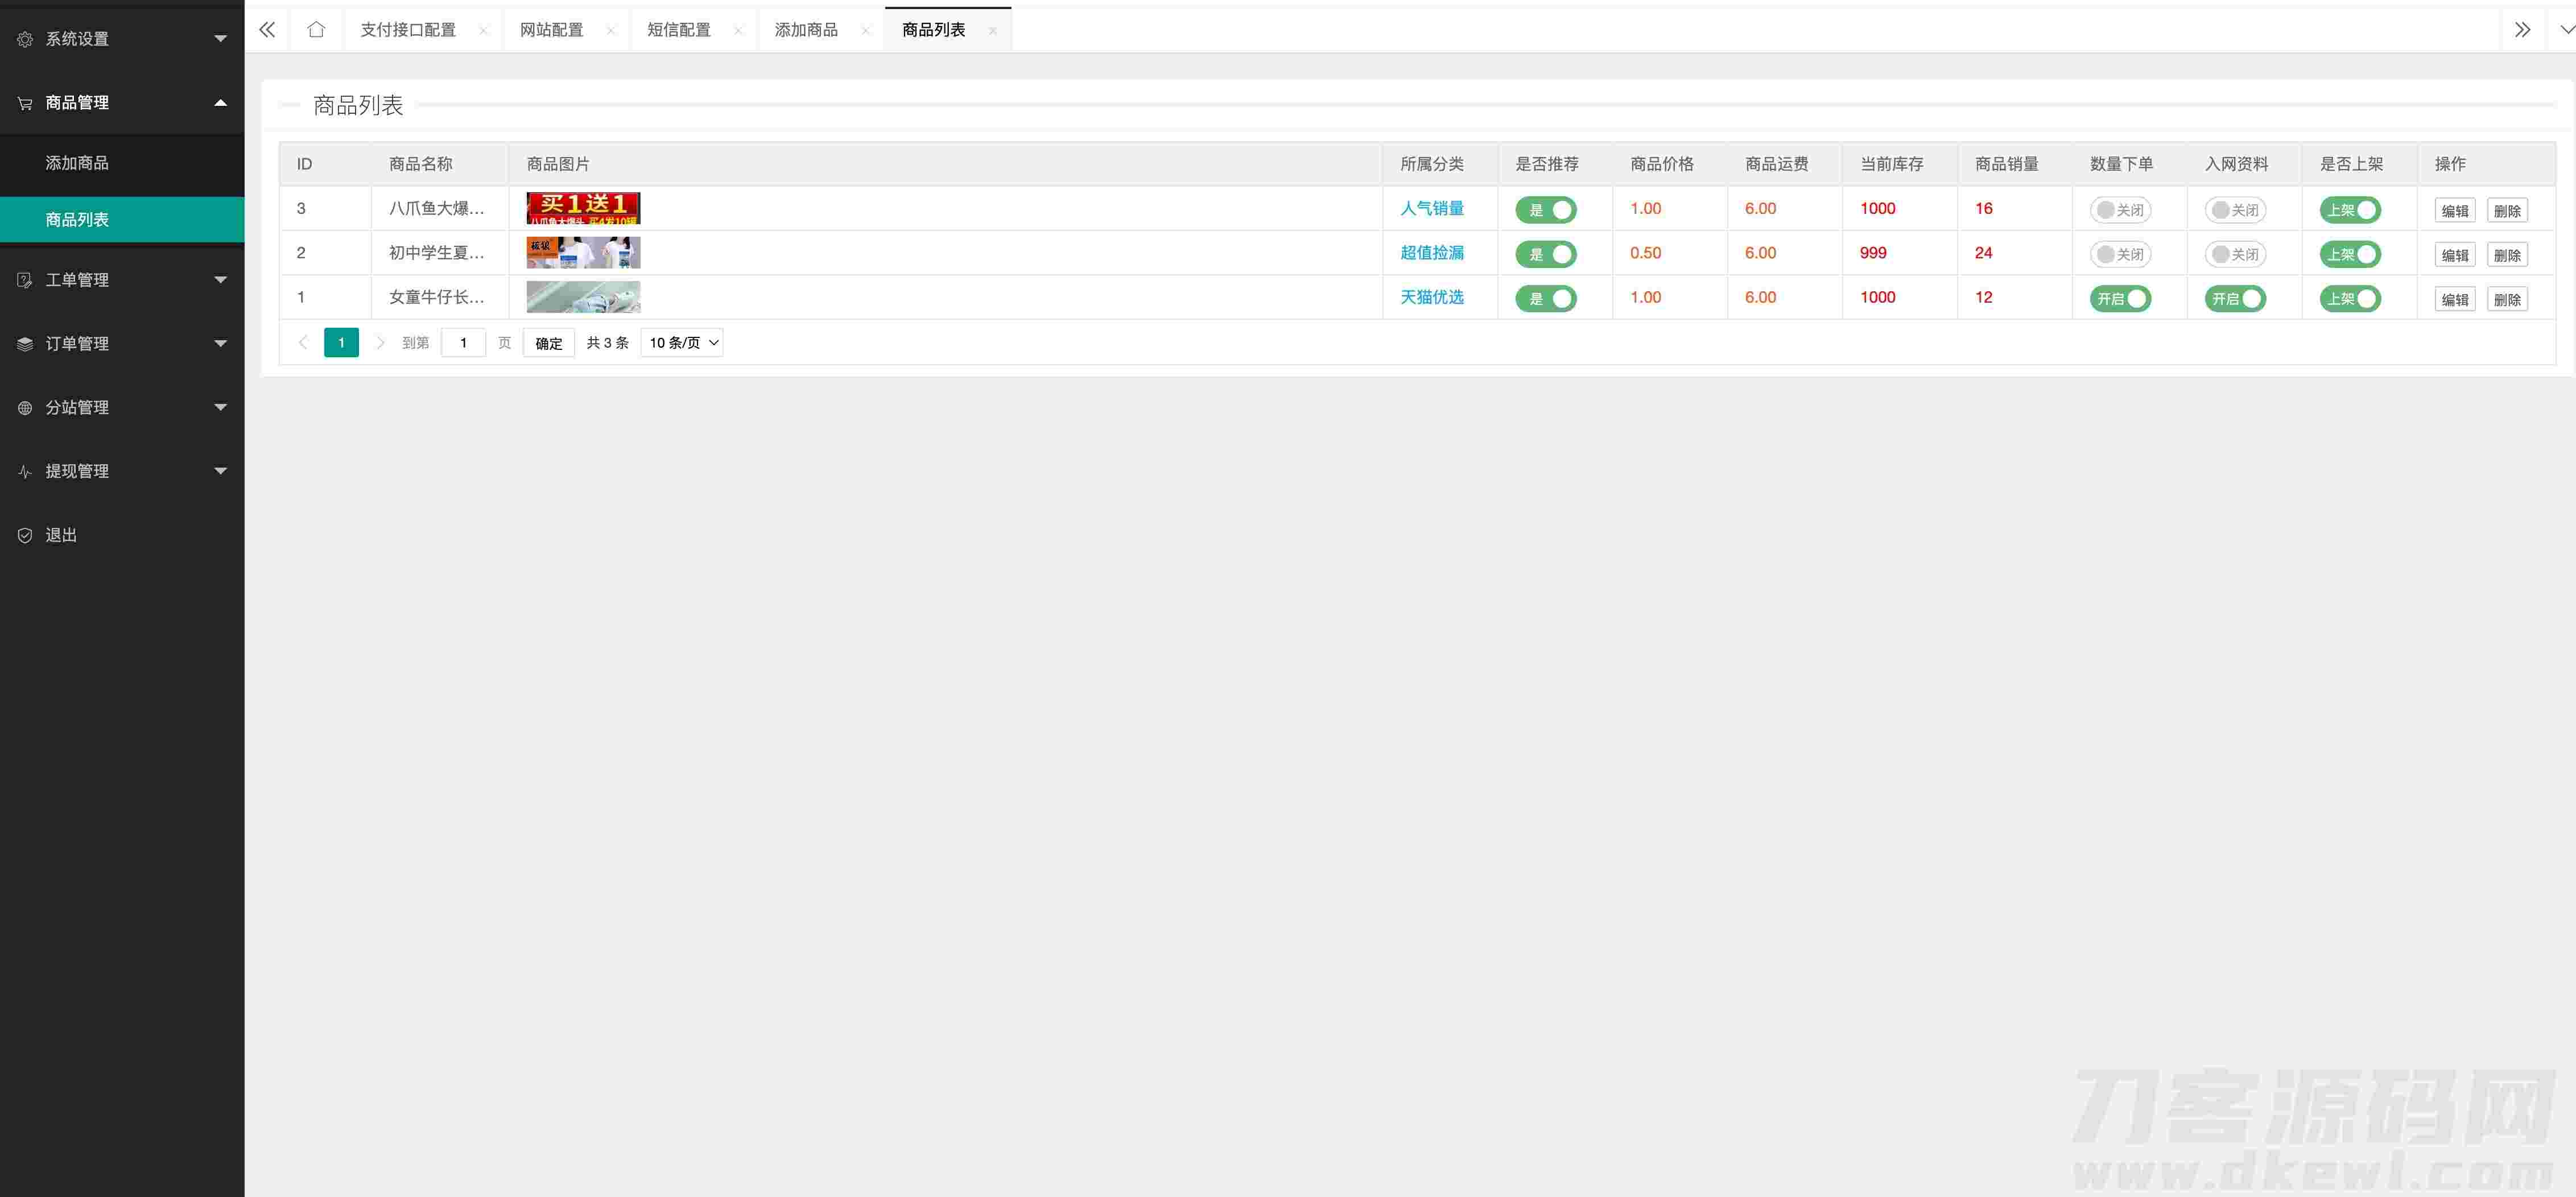This screenshot has width=2576, height=1197.
Task: Click the page number input field
Action: [463, 343]
